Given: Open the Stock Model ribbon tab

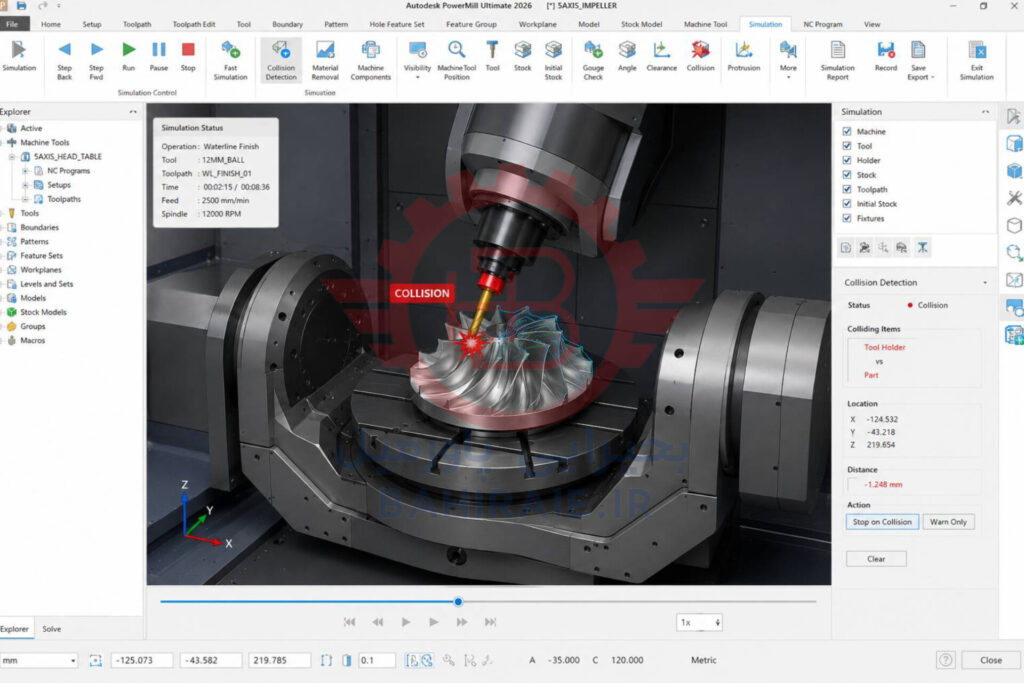Looking at the screenshot, I should [641, 24].
